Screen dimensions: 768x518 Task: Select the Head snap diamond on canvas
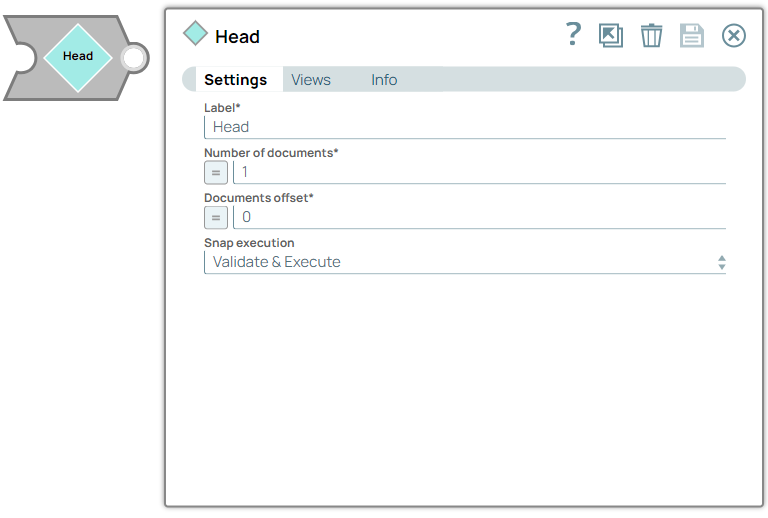tap(77, 57)
